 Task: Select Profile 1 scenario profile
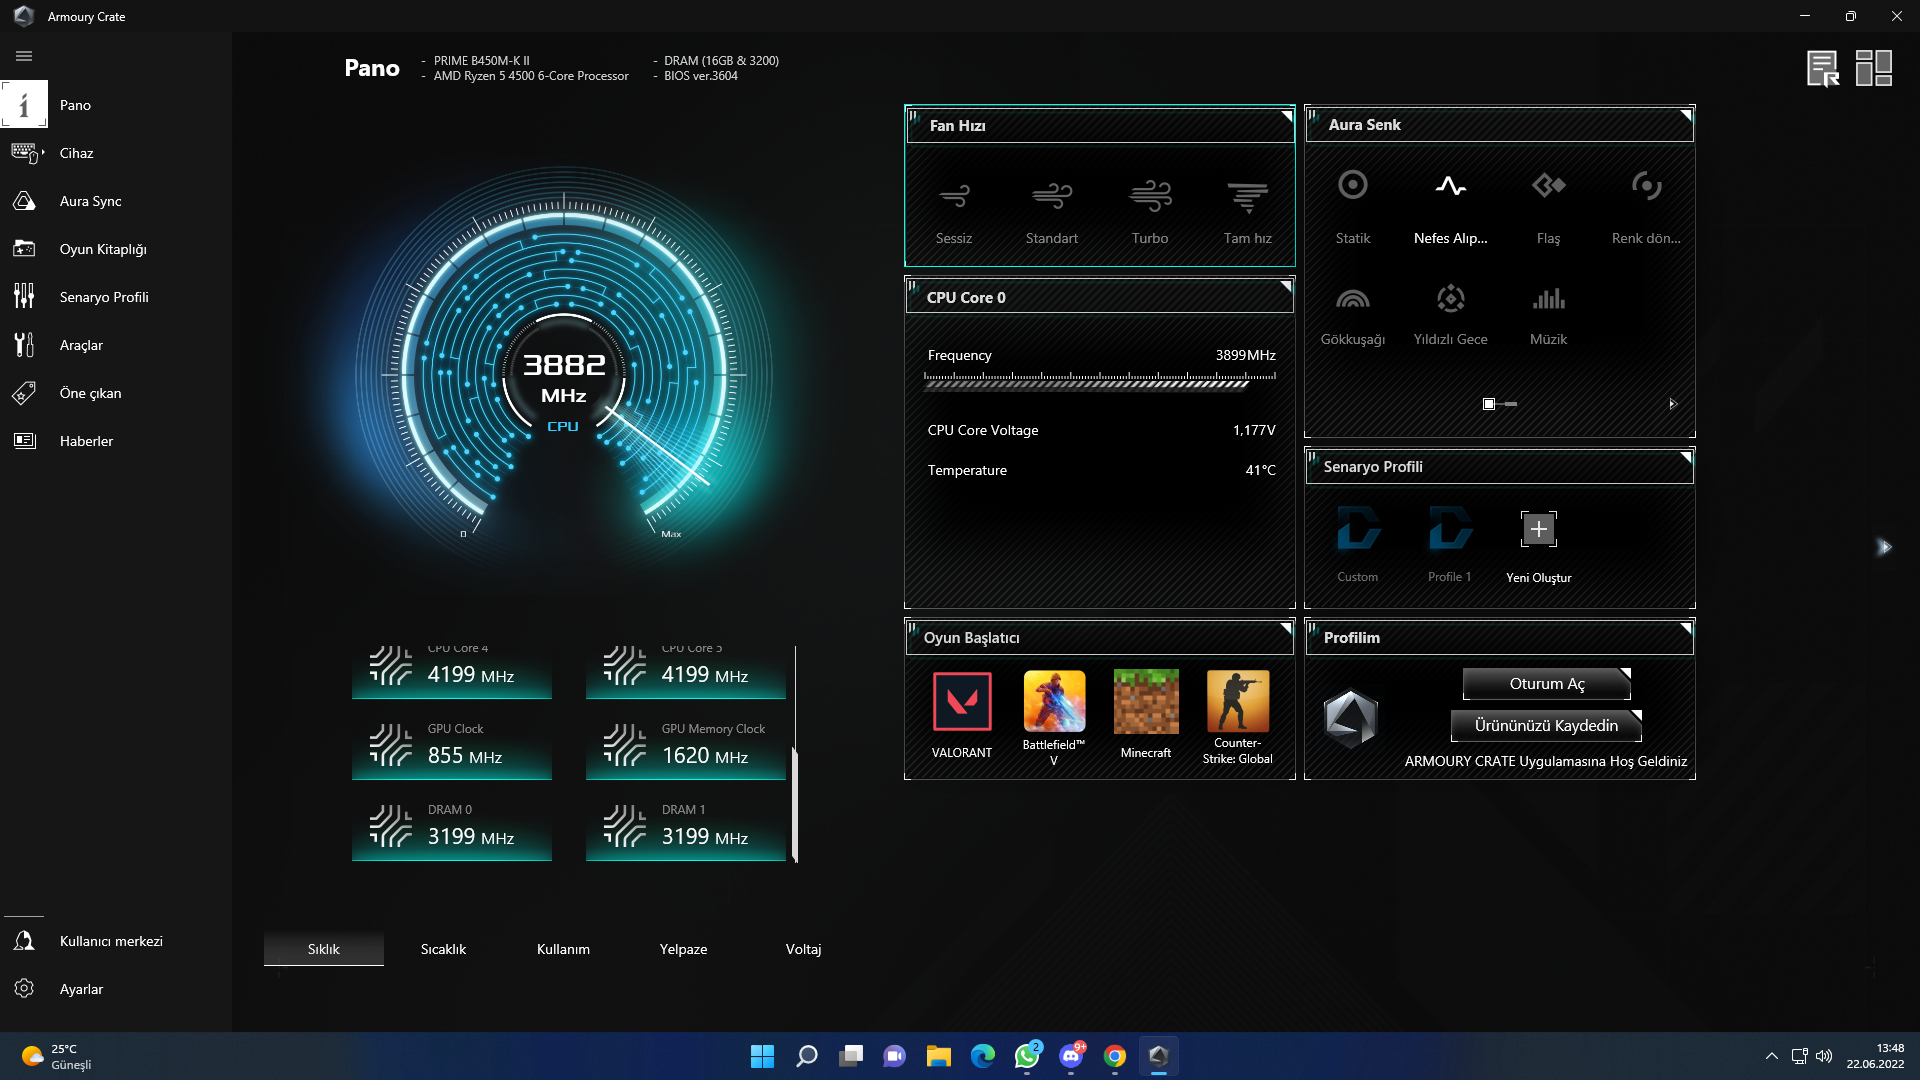click(1450, 545)
